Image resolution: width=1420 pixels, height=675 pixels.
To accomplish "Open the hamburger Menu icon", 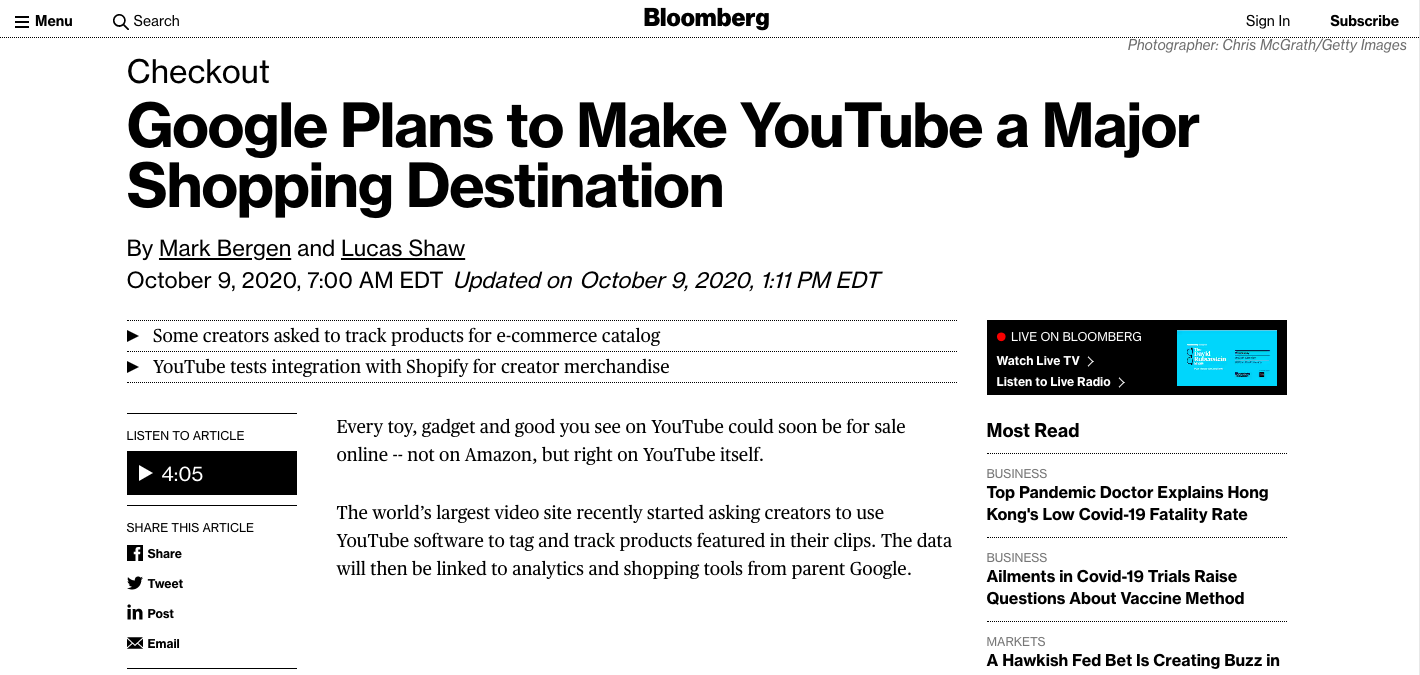I will coord(21,21).
